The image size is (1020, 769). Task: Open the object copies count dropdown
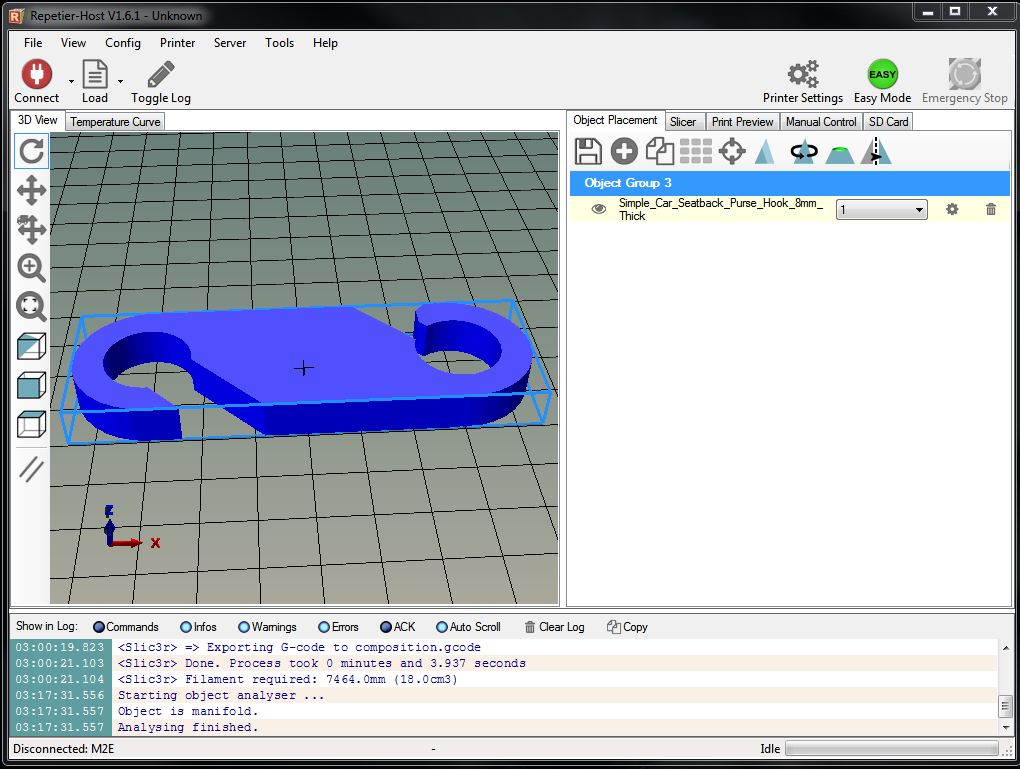click(881, 210)
